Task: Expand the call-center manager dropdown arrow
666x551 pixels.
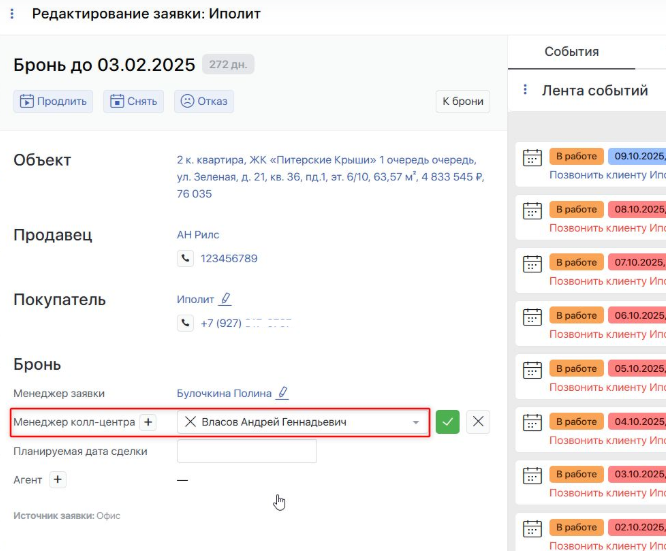Action: point(415,423)
